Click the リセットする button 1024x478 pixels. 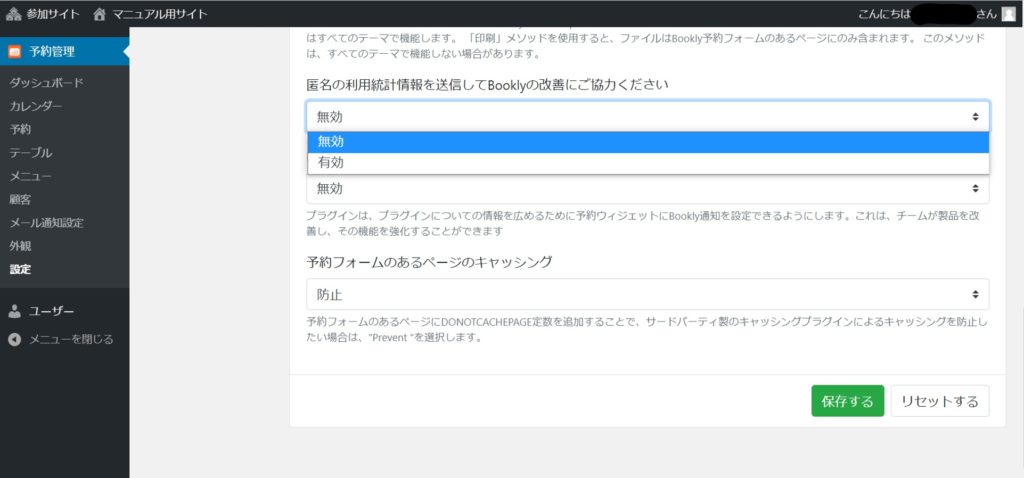[x=939, y=401]
